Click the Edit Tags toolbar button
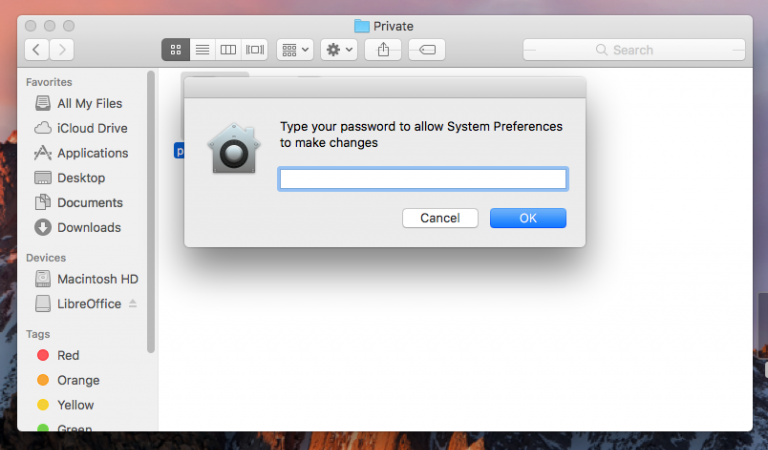Screen dimensions: 768x450 pos(427,49)
